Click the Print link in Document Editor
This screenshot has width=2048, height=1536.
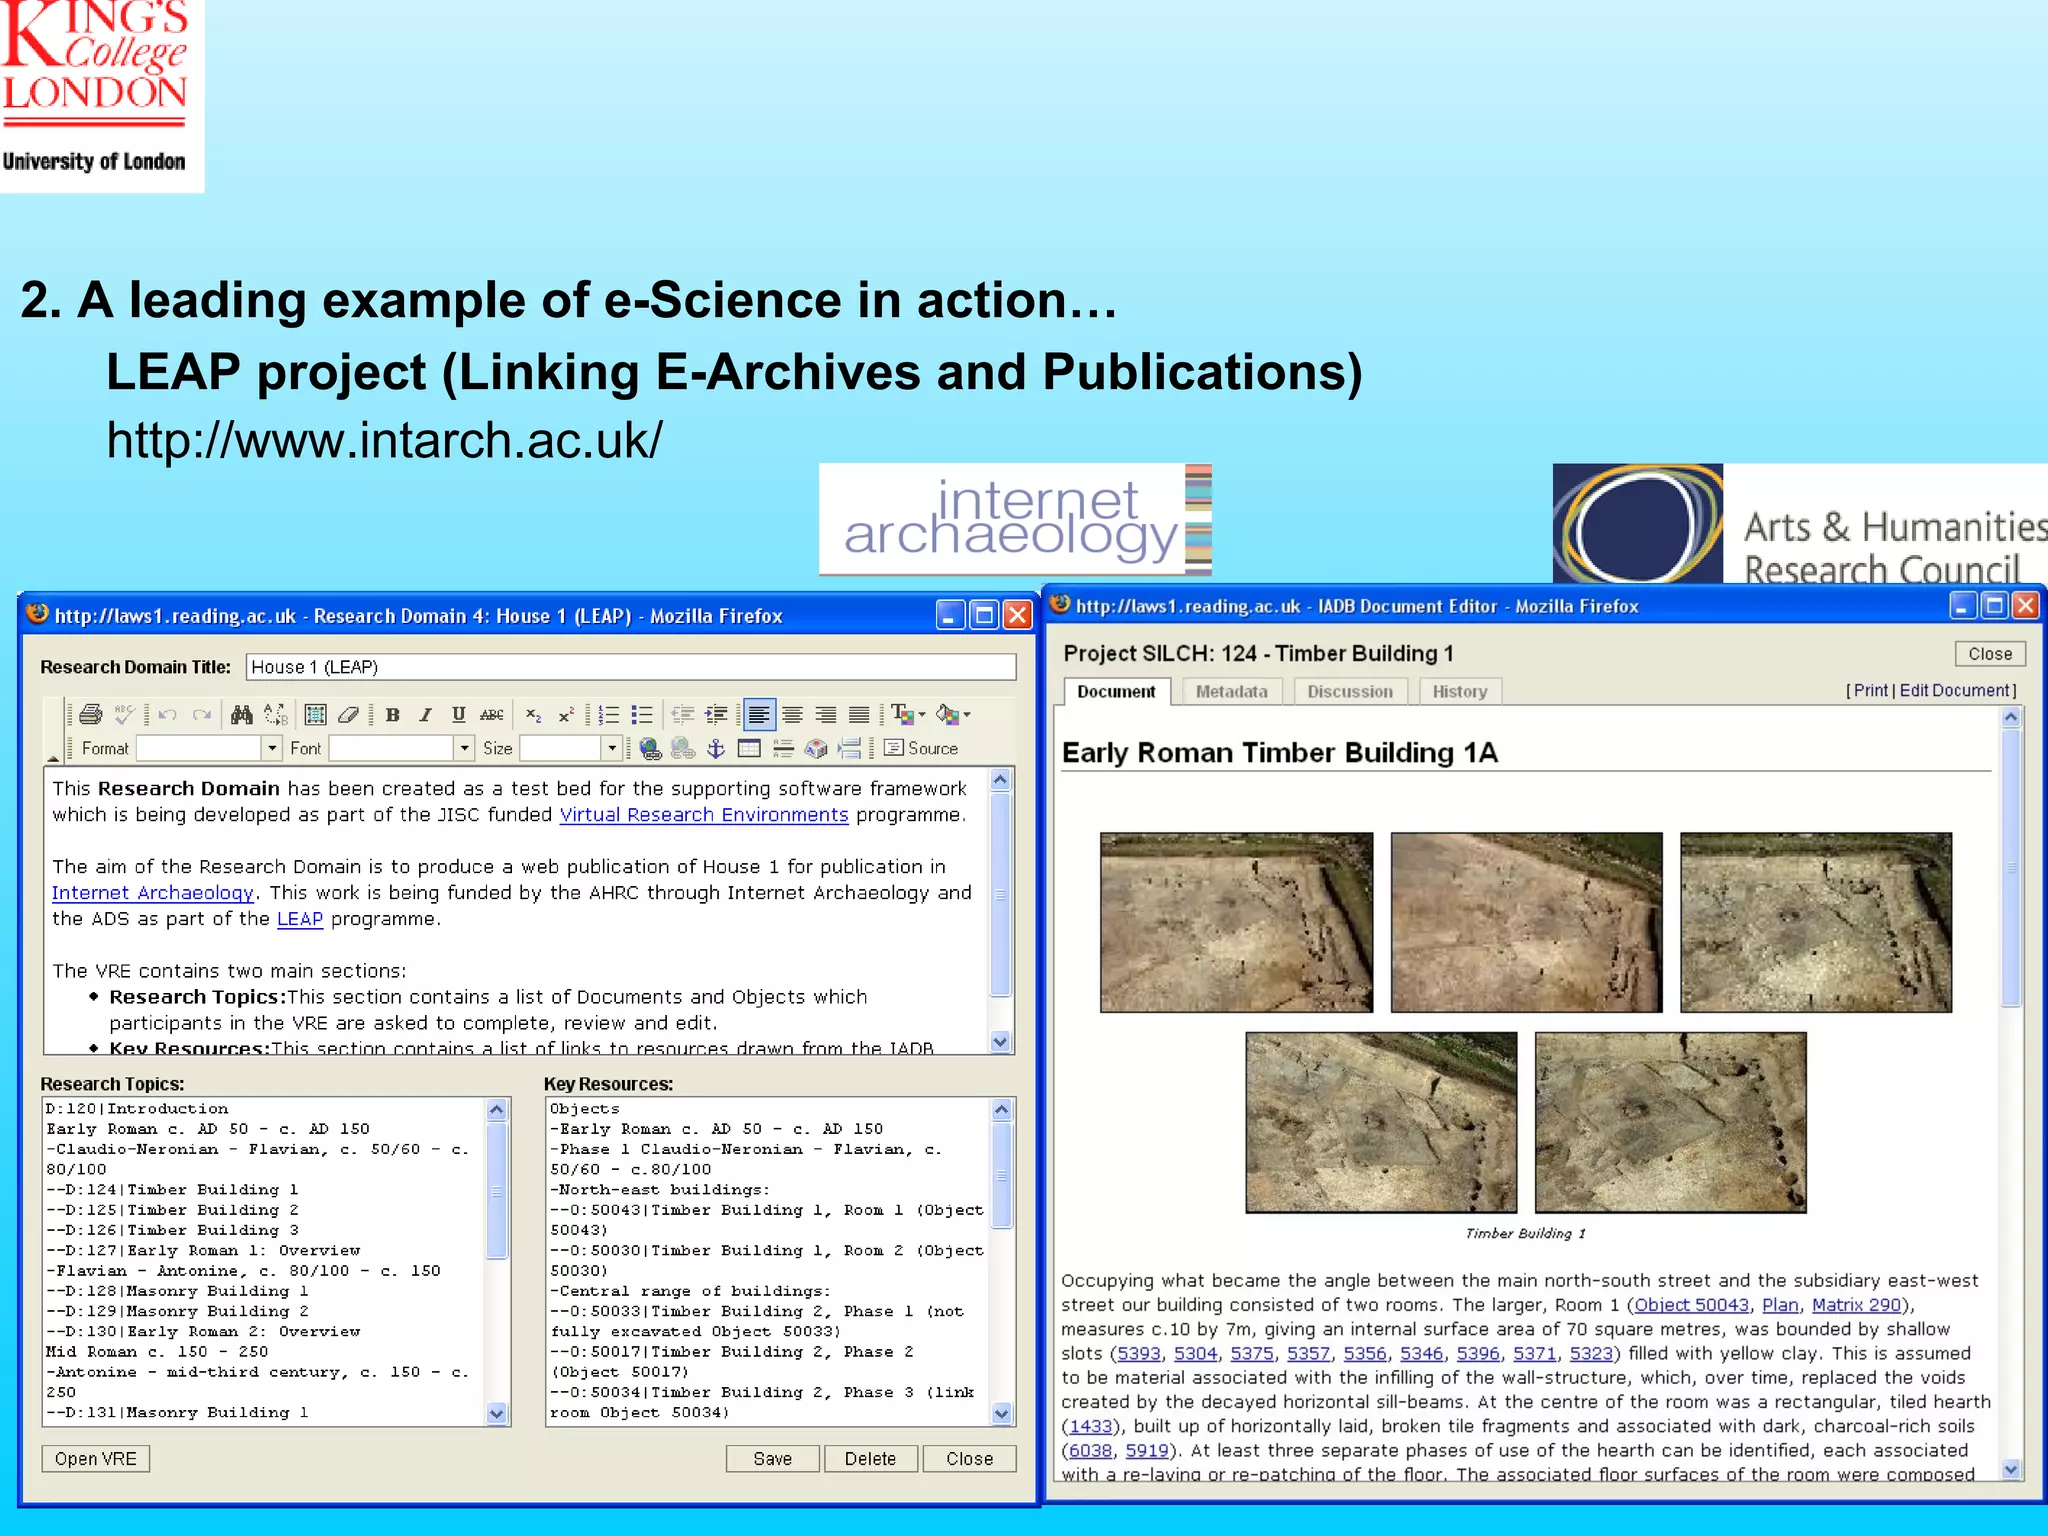tap(1870, 690)
